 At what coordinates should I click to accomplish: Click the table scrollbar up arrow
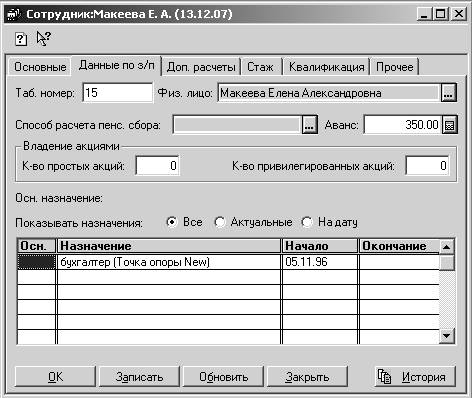coord(447,247)
